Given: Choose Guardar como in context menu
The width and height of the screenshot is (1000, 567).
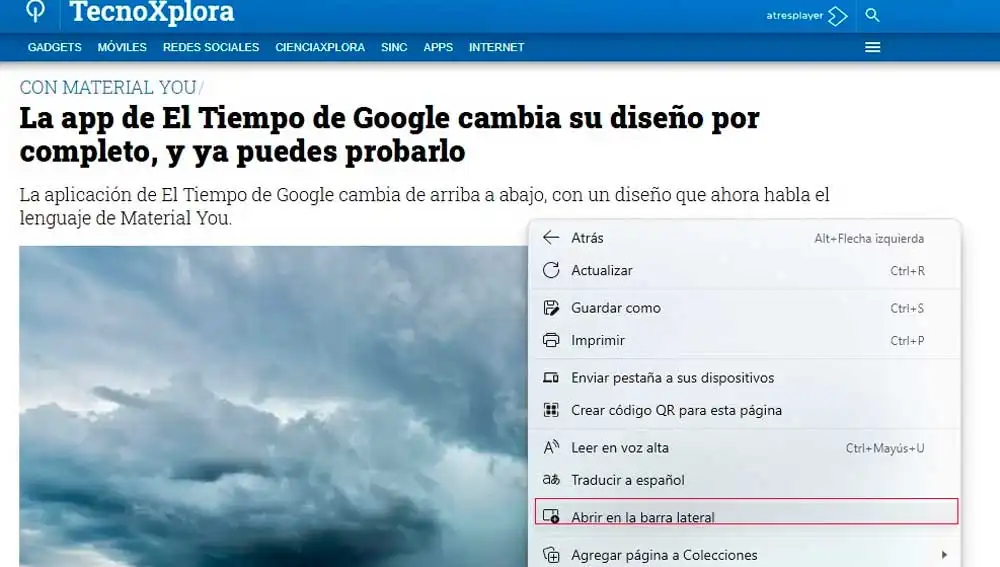Looking at the screenshot, I should click(744, 308).
